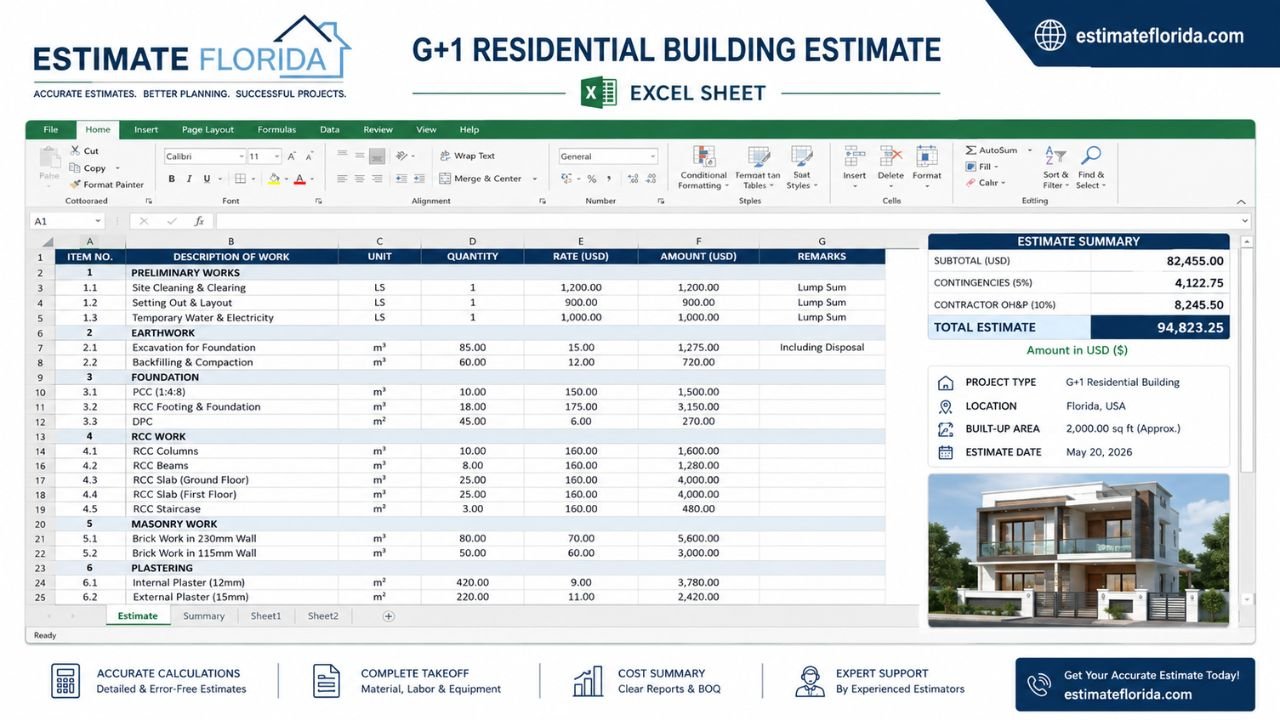Open the Font Color dropdown arrow
Viewport: 1280px width, 720px height.
[x=312, y=180]
